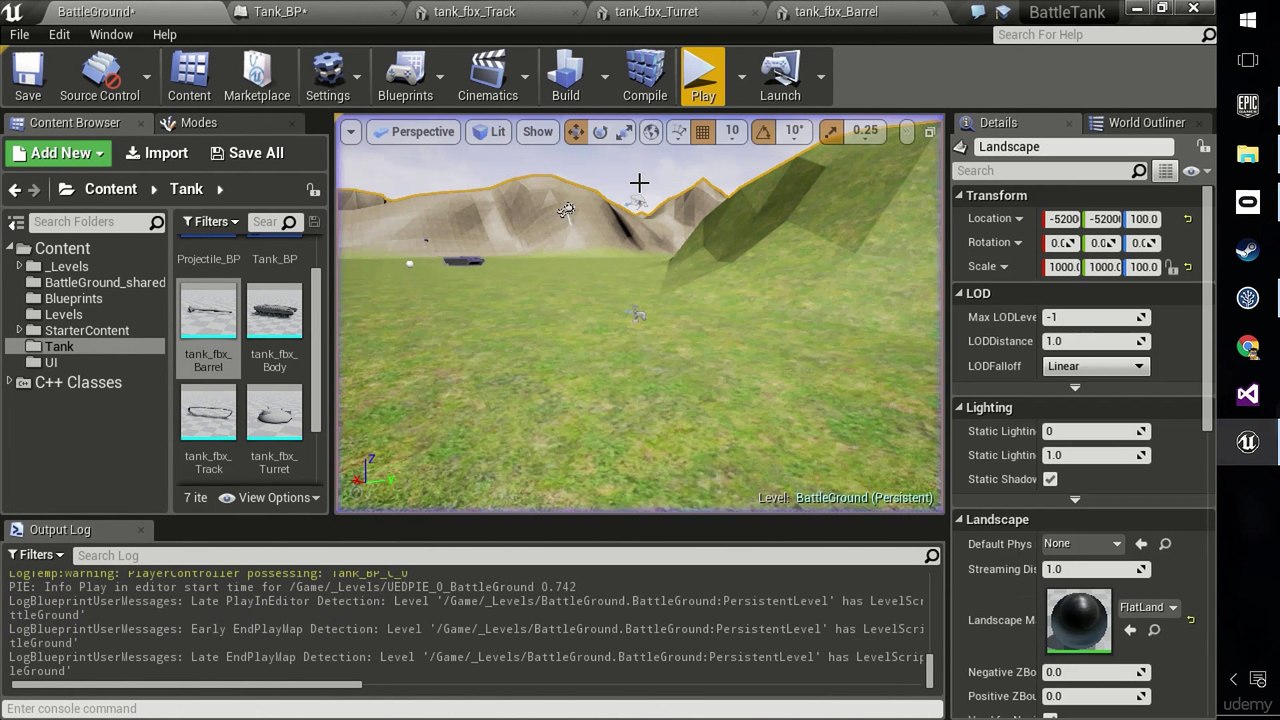Select the translate (move) gizmo tool

coord(576,132)
